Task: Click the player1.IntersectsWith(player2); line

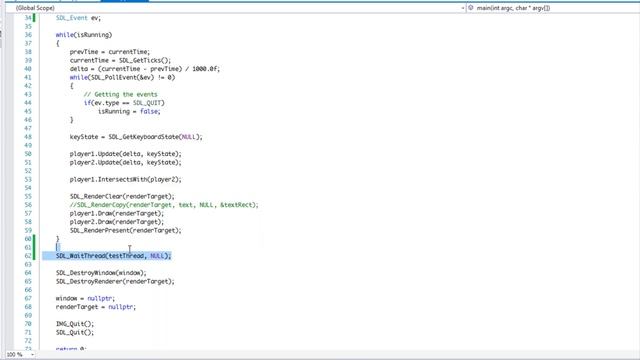Action: 125,180
